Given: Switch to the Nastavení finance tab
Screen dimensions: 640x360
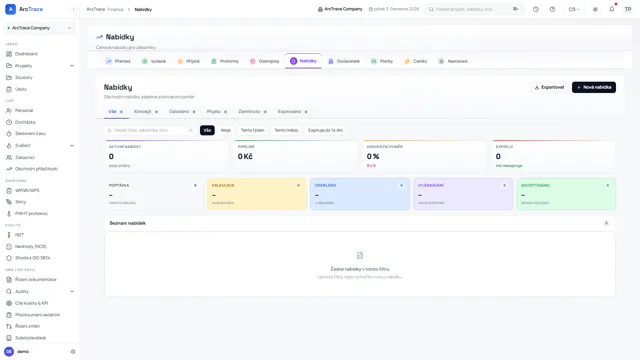Looking at the screenshot, I should (453, 61).
